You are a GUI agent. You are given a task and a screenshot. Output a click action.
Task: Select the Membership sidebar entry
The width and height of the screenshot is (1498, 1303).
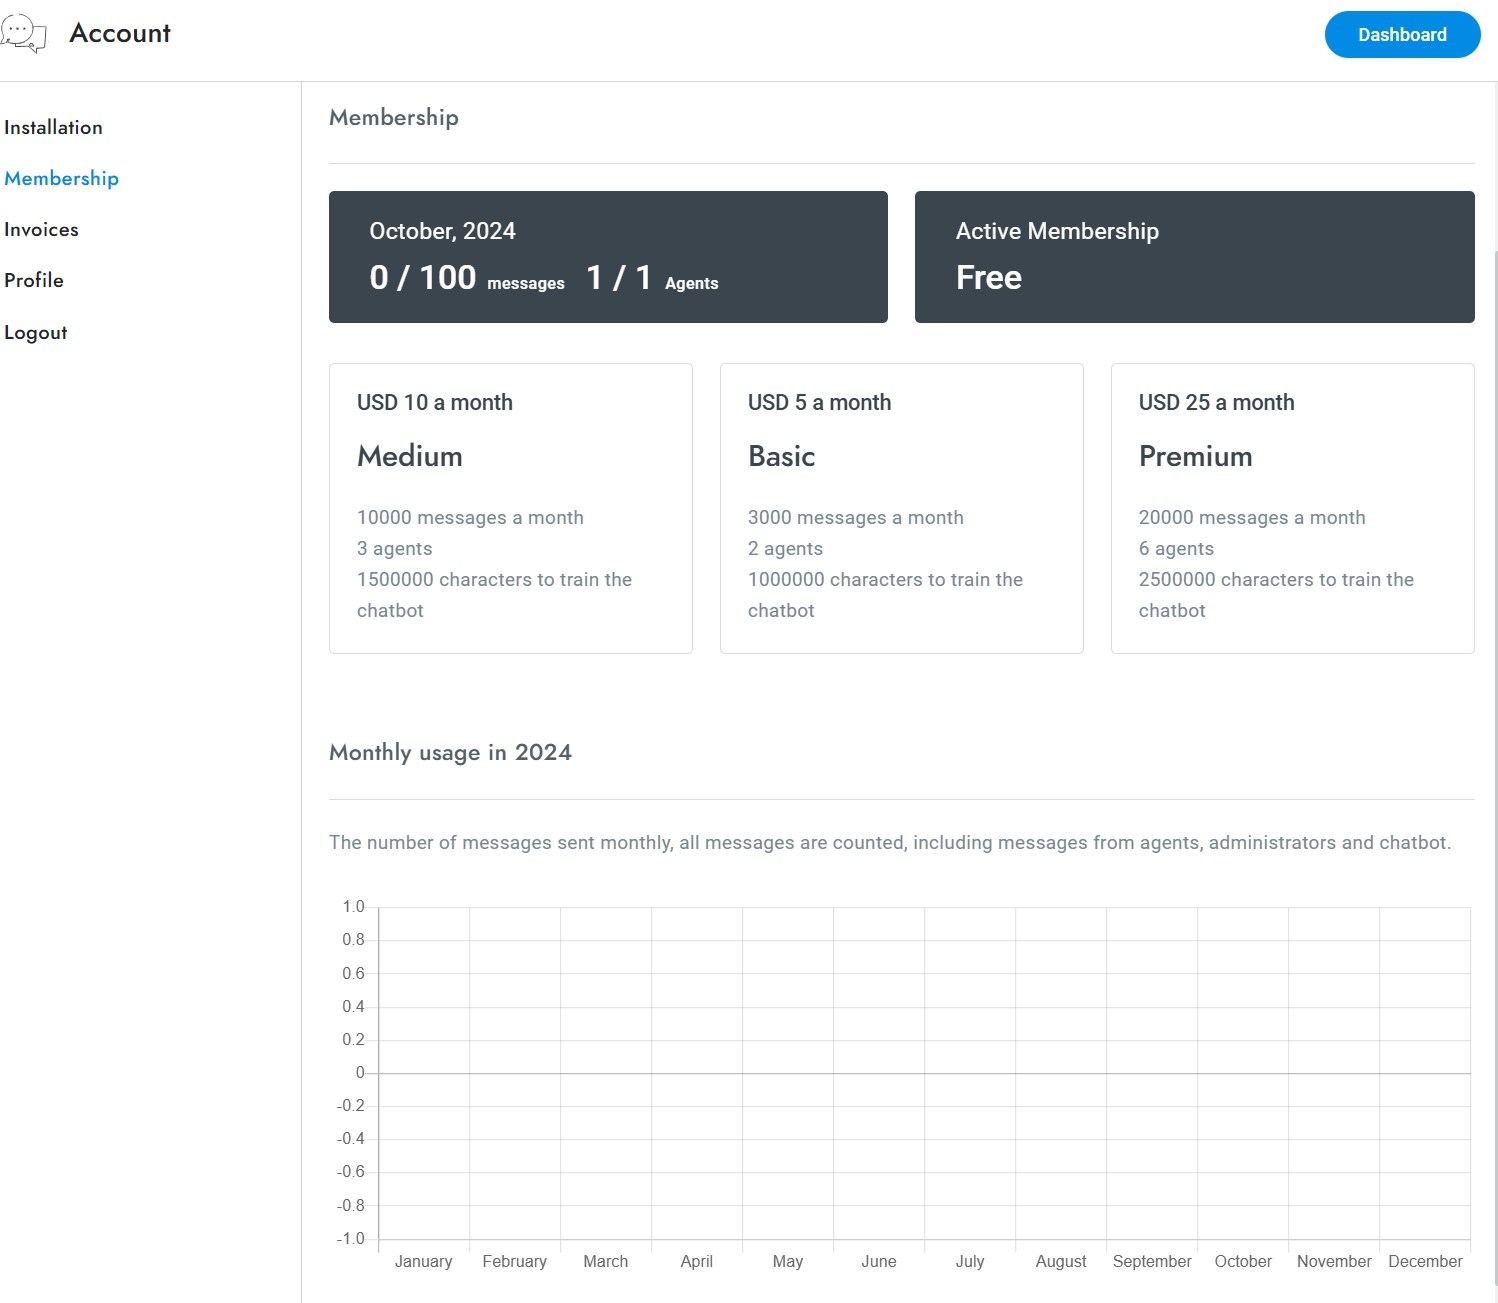60,178
